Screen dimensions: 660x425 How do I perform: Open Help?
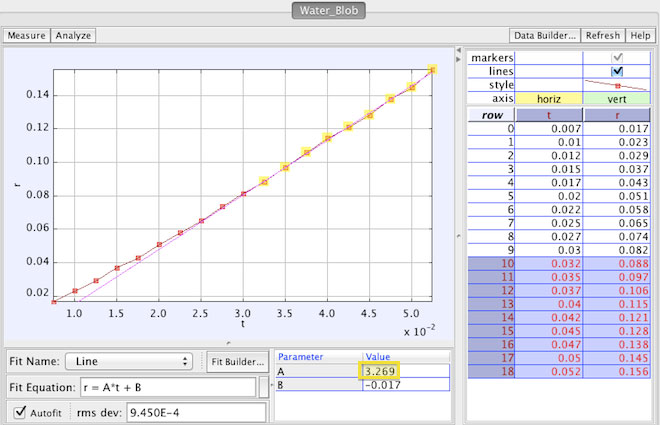tap(641, 35)
